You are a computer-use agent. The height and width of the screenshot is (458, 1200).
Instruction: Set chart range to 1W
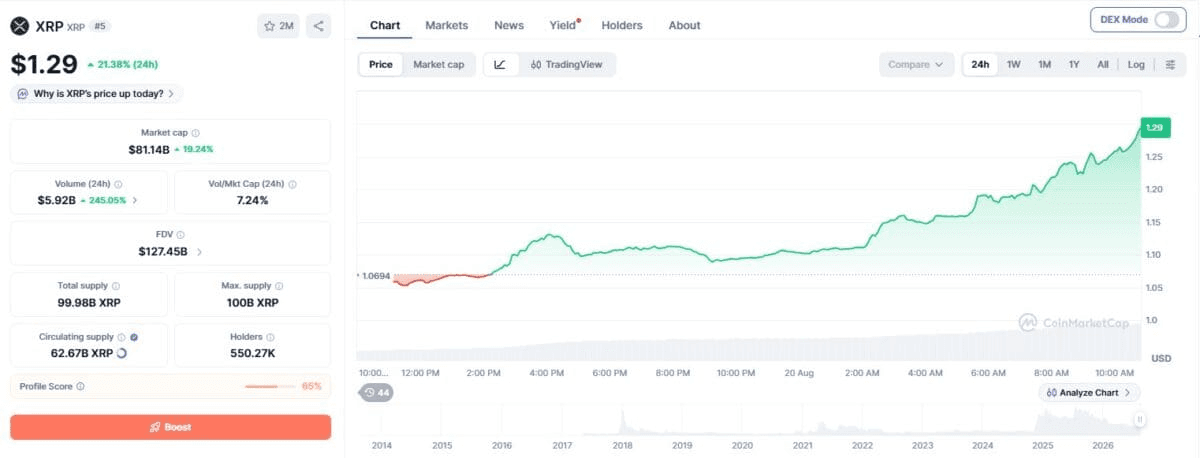point(1014,64)
